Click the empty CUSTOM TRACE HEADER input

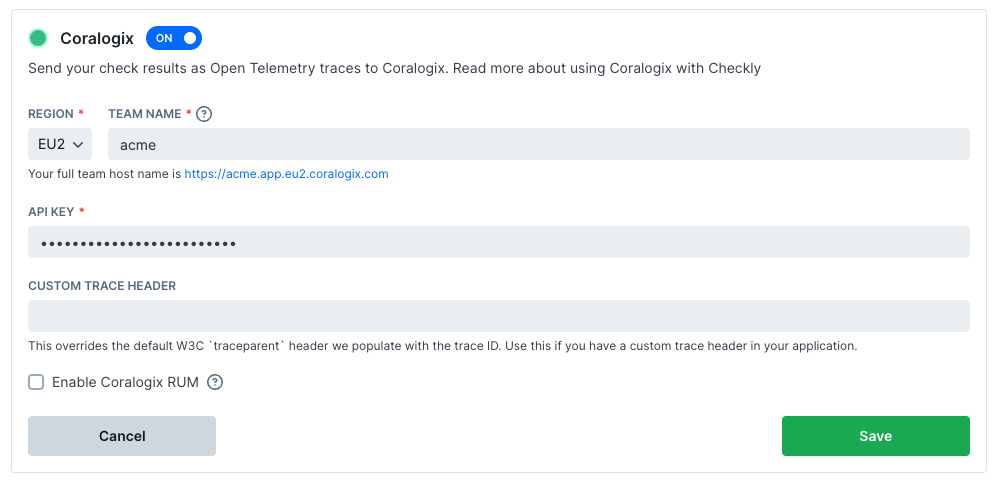pos(498,316)
